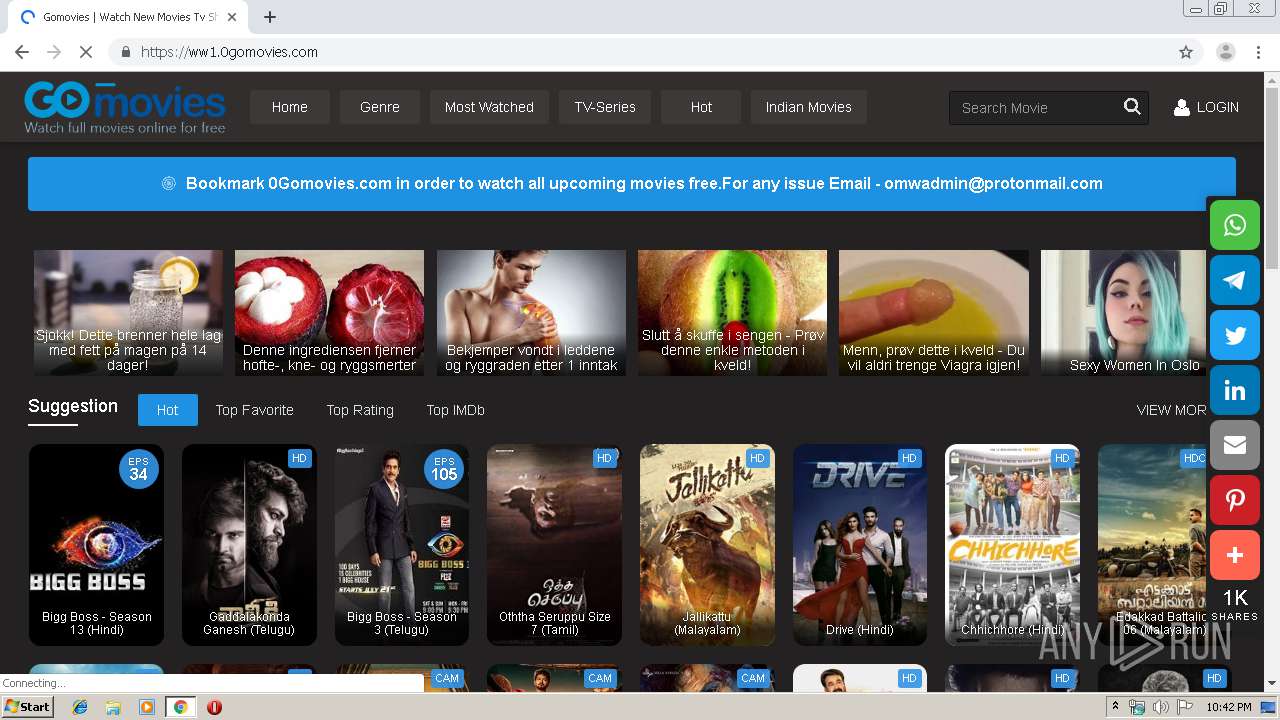The image size is (1280, 720).
Task: Open Edakkad Battalion 06 poster
Action: (1152, 545)
